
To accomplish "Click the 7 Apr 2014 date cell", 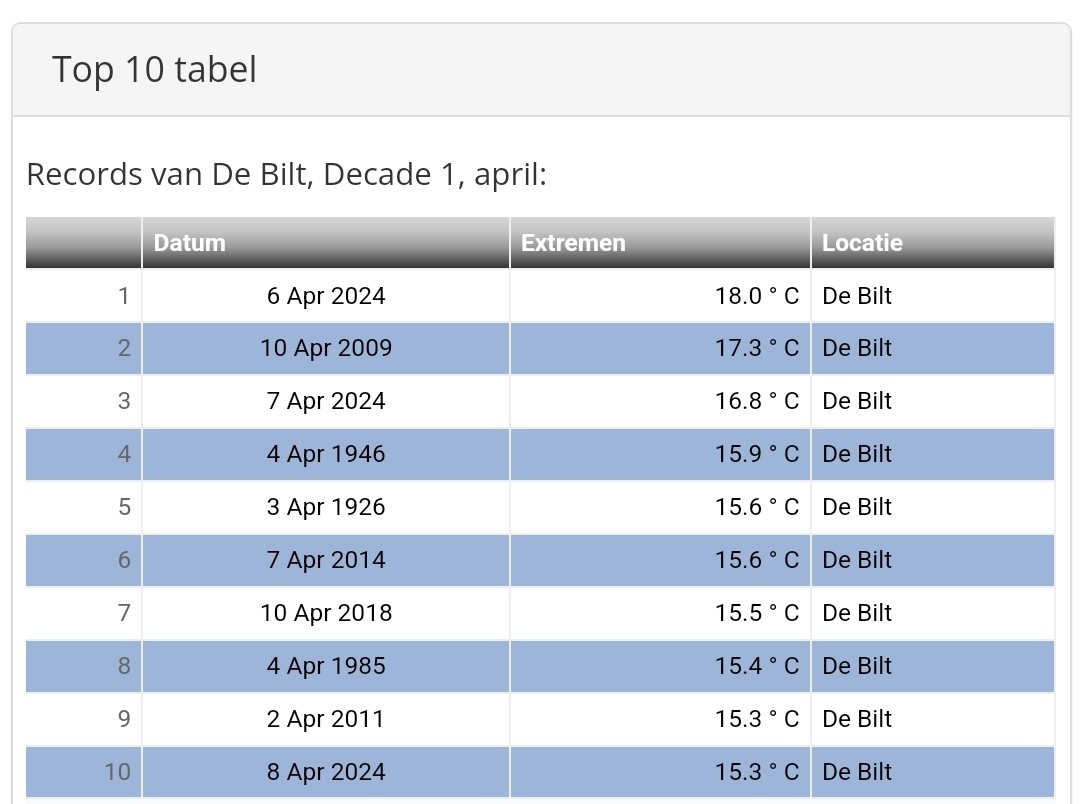I will (x=326, y=560).
